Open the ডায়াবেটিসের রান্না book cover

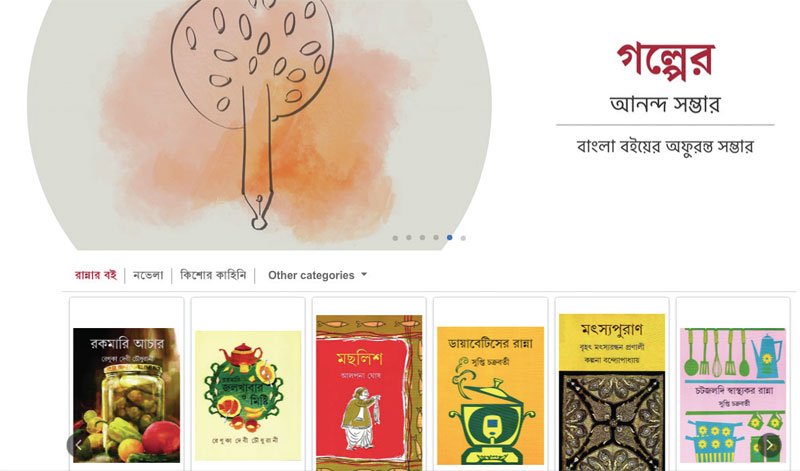tap(490, 396)
